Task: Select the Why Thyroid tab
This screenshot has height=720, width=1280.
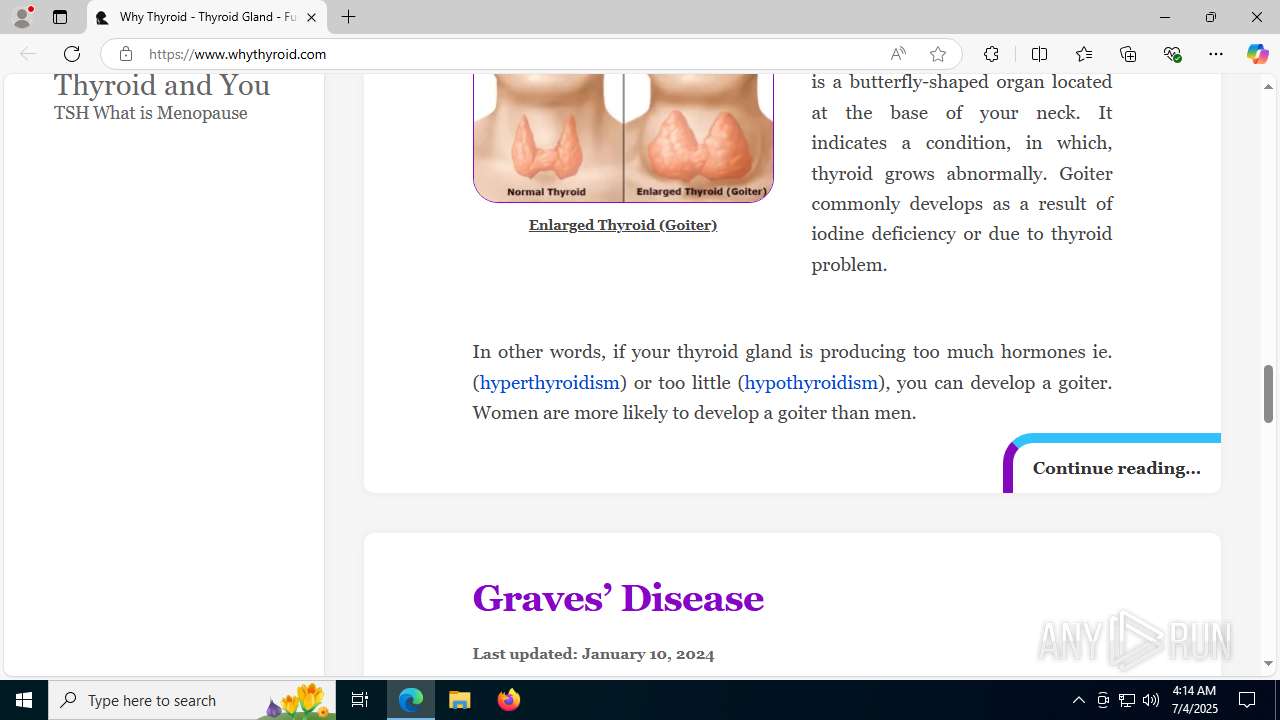Action: click(x=207, y=17)
